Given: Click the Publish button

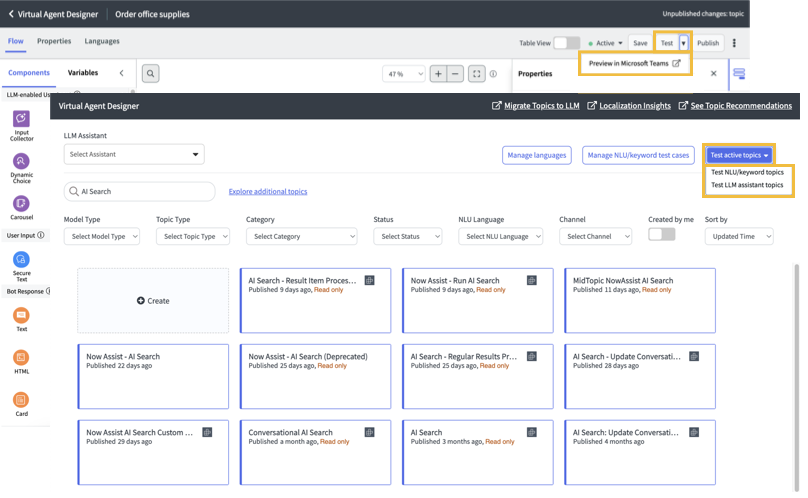Looking at the screenshot, I should tap(708, 43).
